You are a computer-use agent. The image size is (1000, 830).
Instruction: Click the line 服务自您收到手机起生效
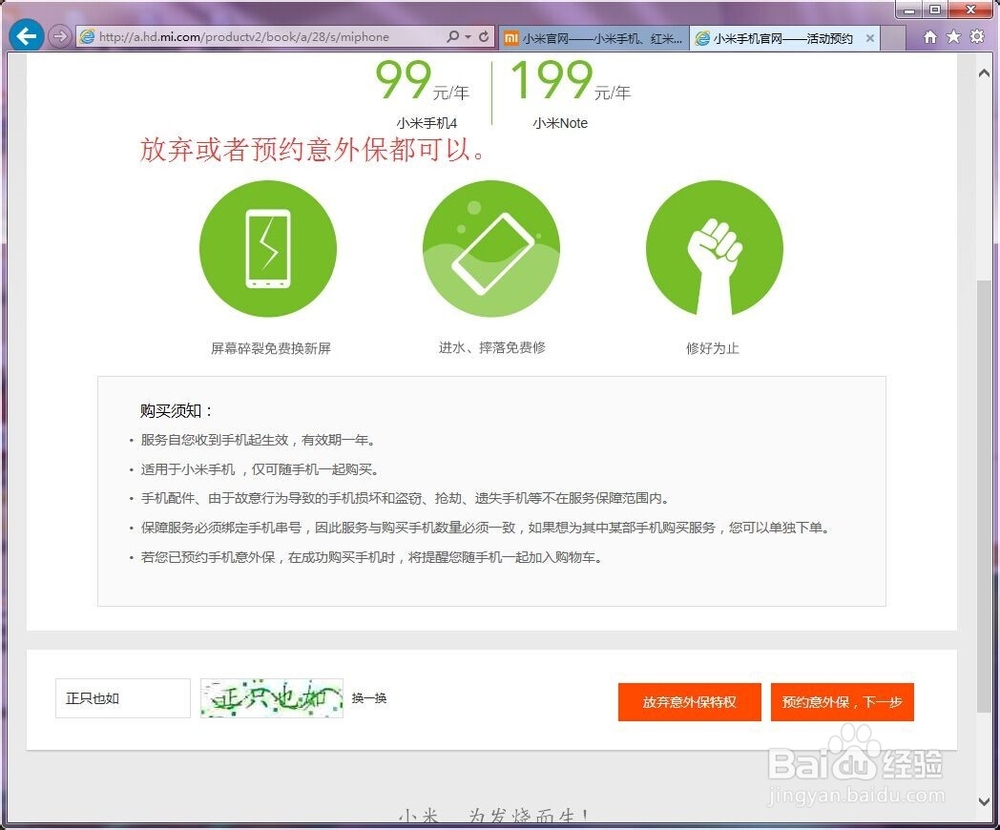click(x=258, y=440)
